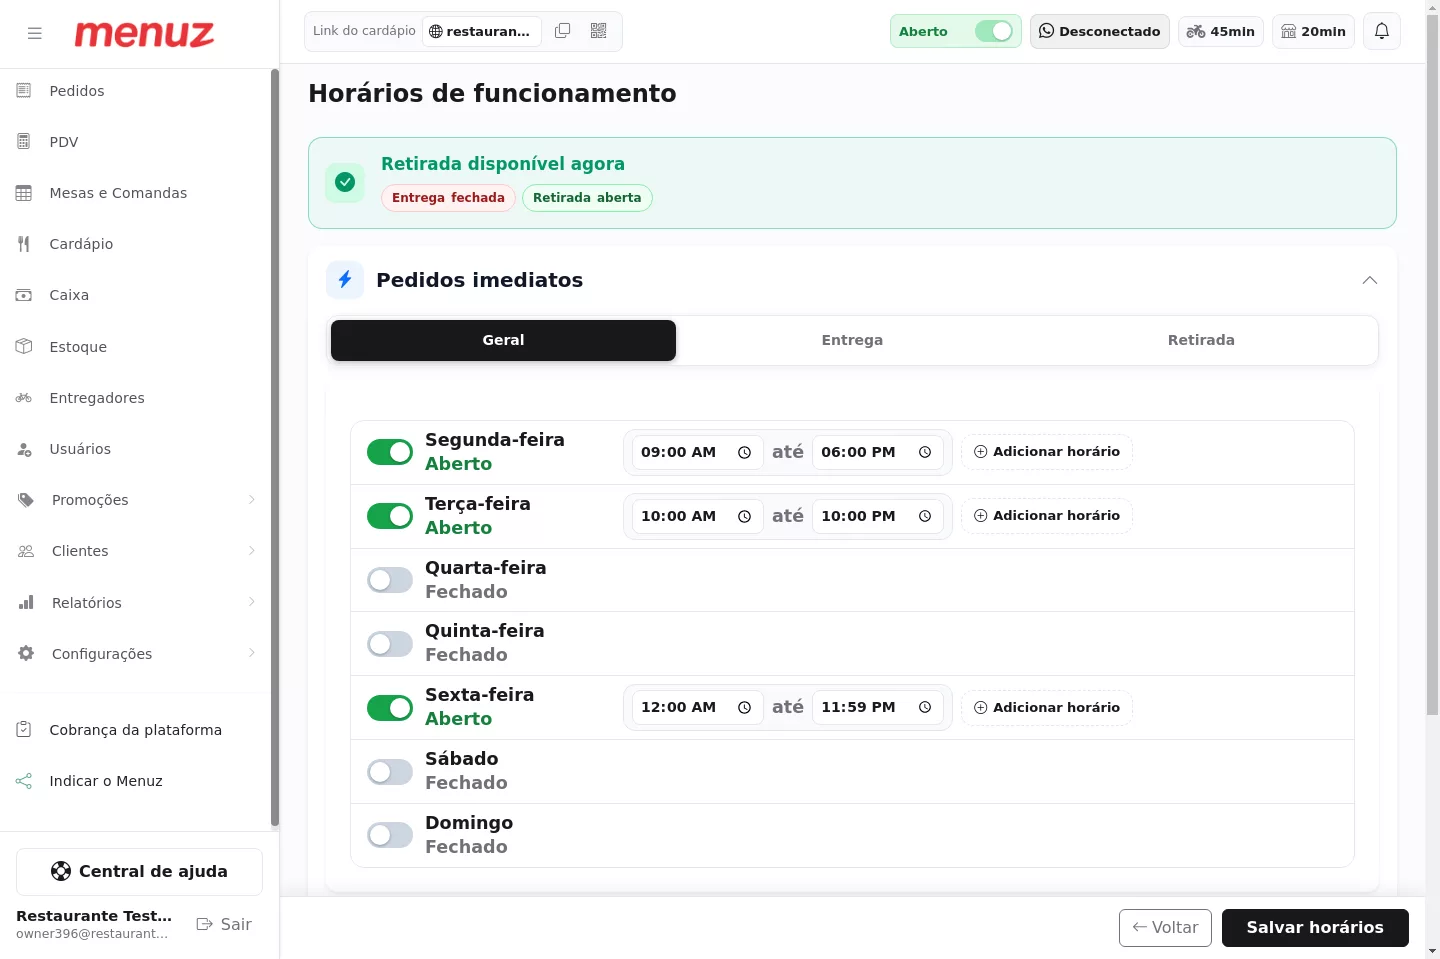Disable Segunda-feira opening toggle

click(x=390, y=452)
